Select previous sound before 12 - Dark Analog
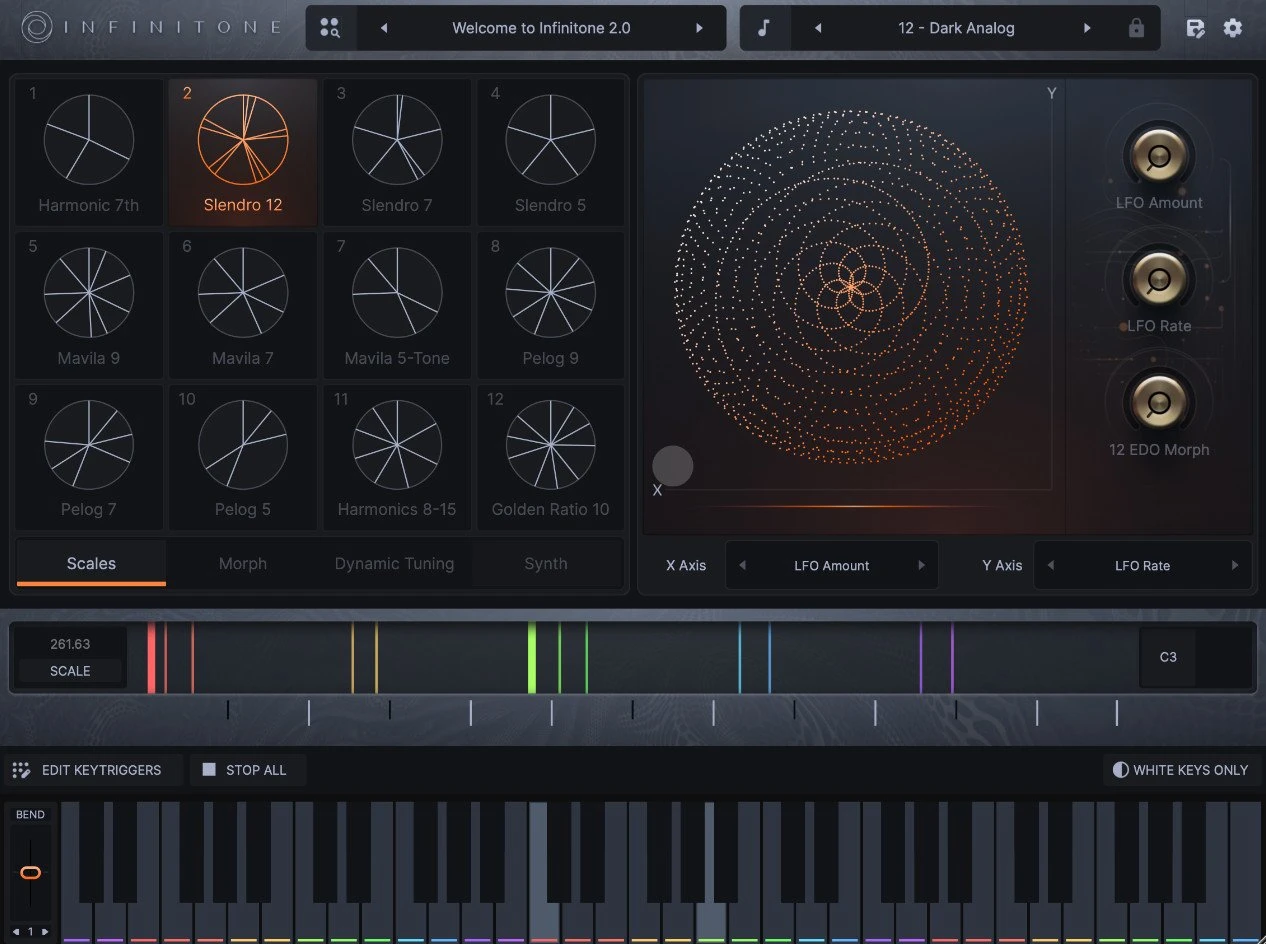 [818, 28]
